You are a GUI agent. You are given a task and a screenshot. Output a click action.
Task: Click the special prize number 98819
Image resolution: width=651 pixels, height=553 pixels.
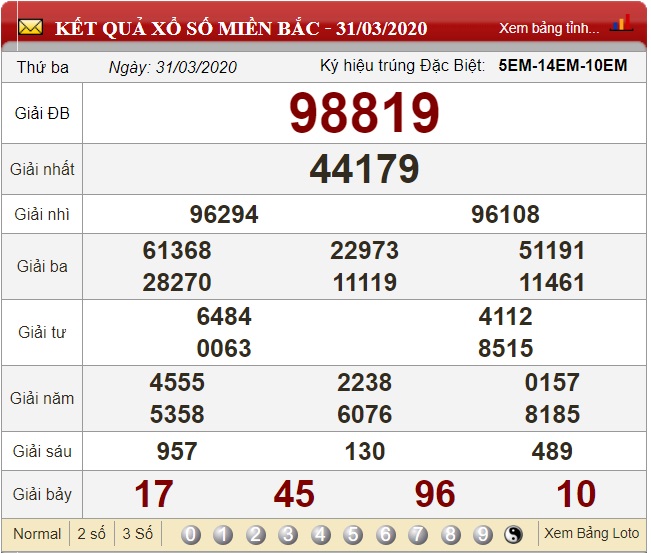(x=364, y=112)
